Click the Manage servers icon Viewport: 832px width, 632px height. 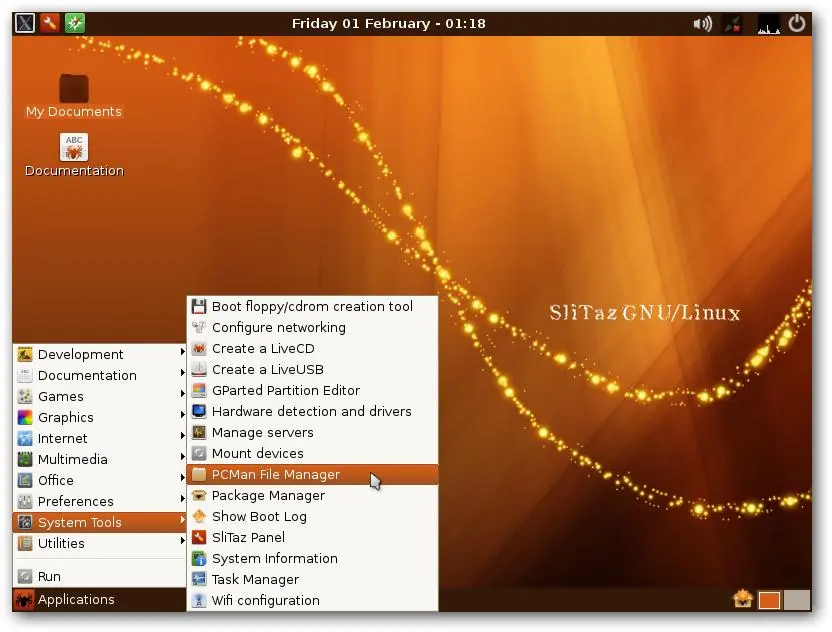pyautogui.click(x=199, y=432)
